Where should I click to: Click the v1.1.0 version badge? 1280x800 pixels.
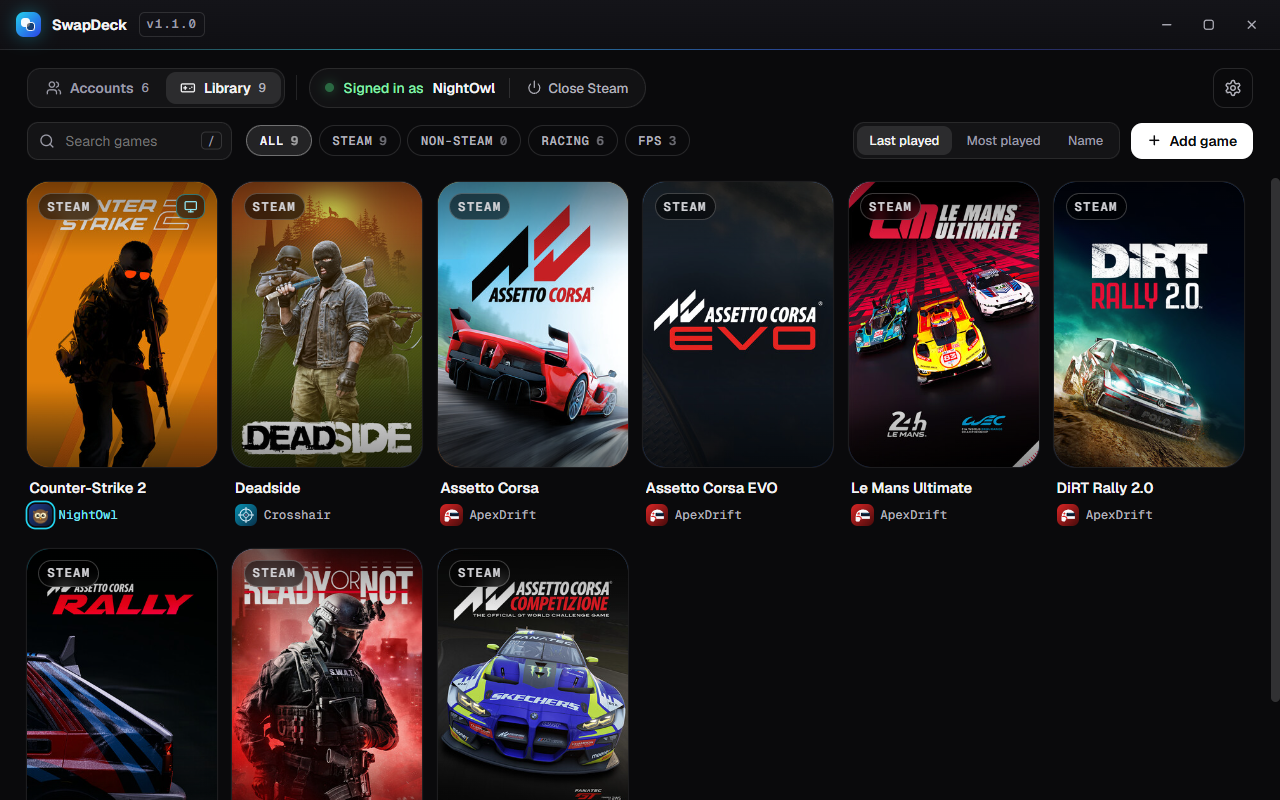(x=172, y=24)
